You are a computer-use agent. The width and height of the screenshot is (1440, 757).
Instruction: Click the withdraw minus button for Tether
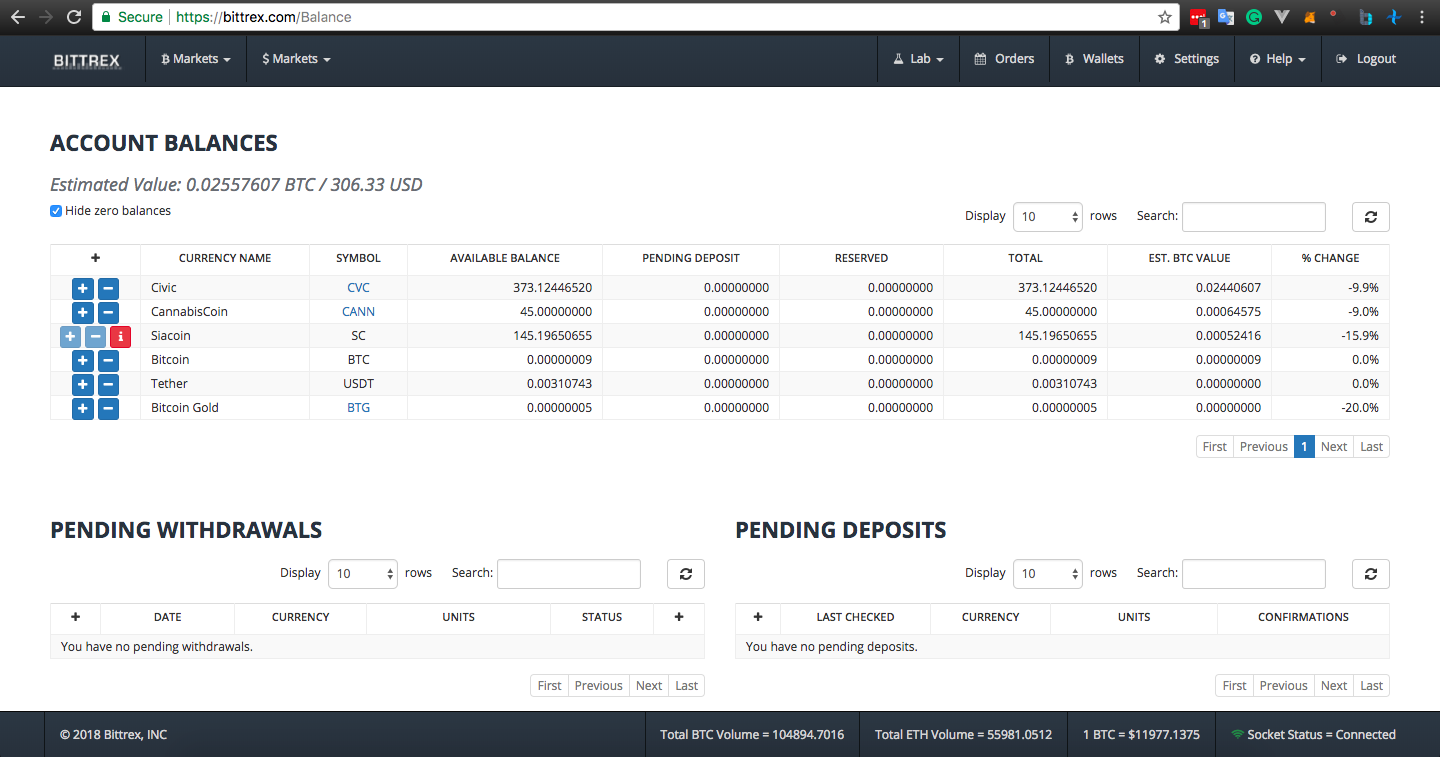[x=108, y=384]
